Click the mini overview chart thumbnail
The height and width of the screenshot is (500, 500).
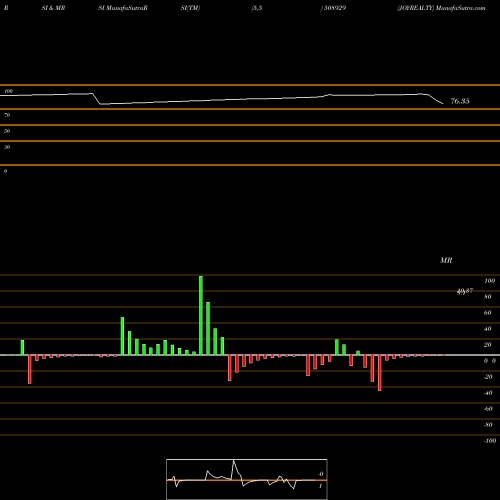[247, 479]
